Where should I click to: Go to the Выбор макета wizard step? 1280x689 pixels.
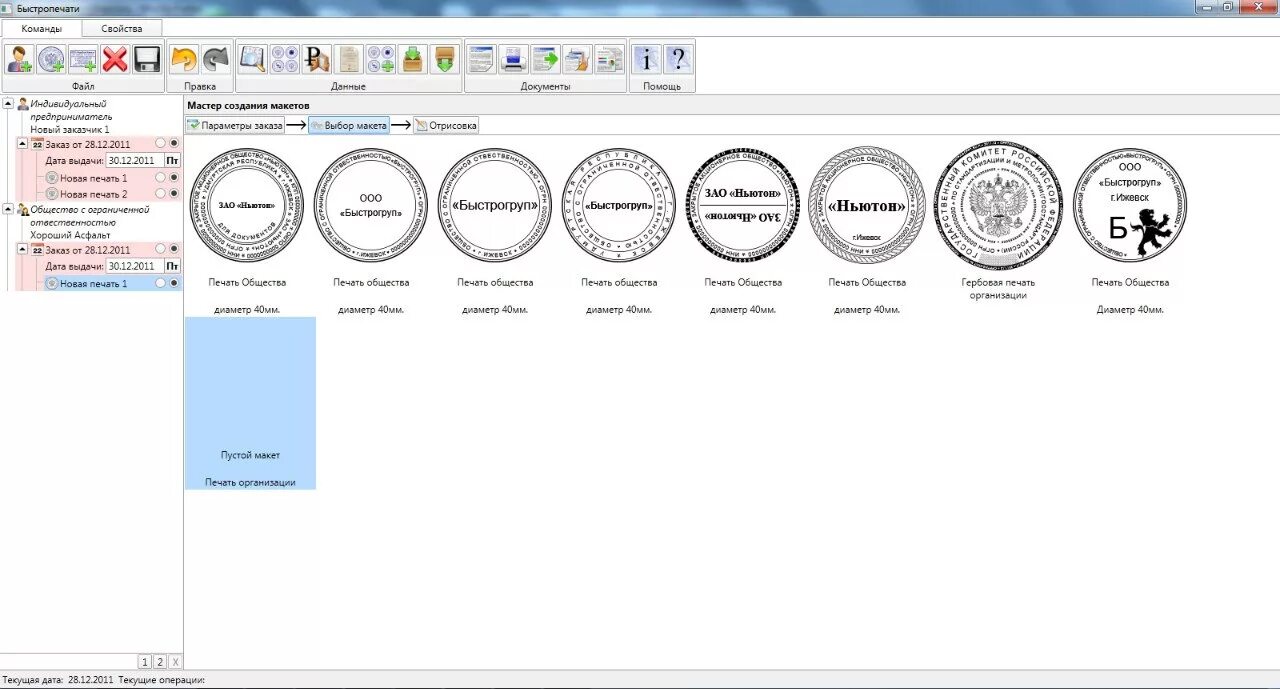(x=348, y=125)
